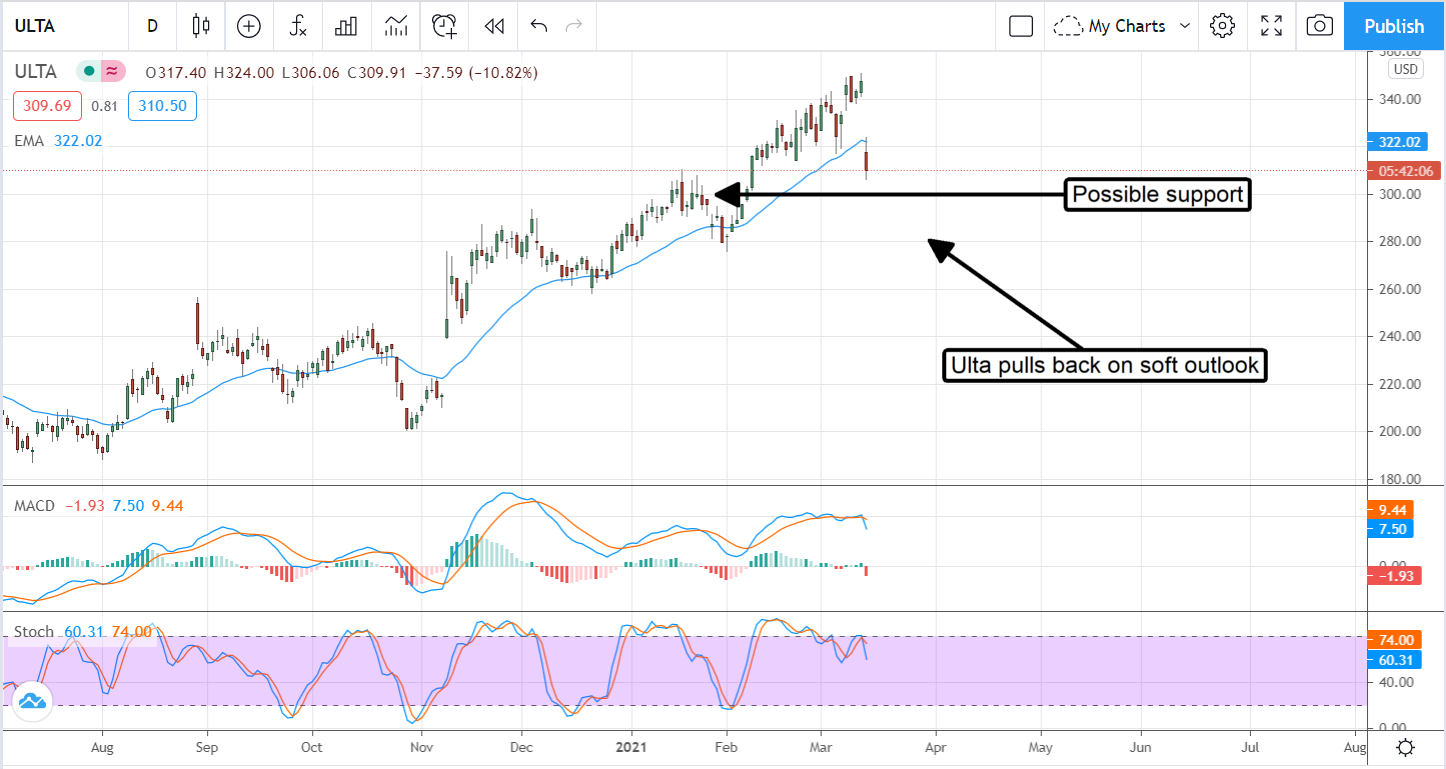Open the Indicator Templates icon
This screenshot has height=769, width=1446.
tap(395, 26)
